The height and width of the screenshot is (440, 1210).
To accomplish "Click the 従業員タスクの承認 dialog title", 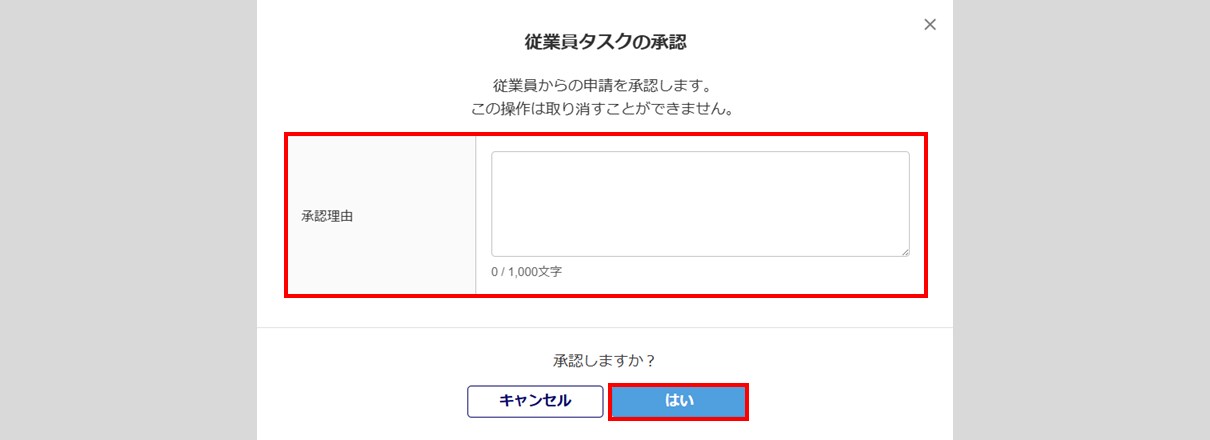I will click(x=605, y=42).
